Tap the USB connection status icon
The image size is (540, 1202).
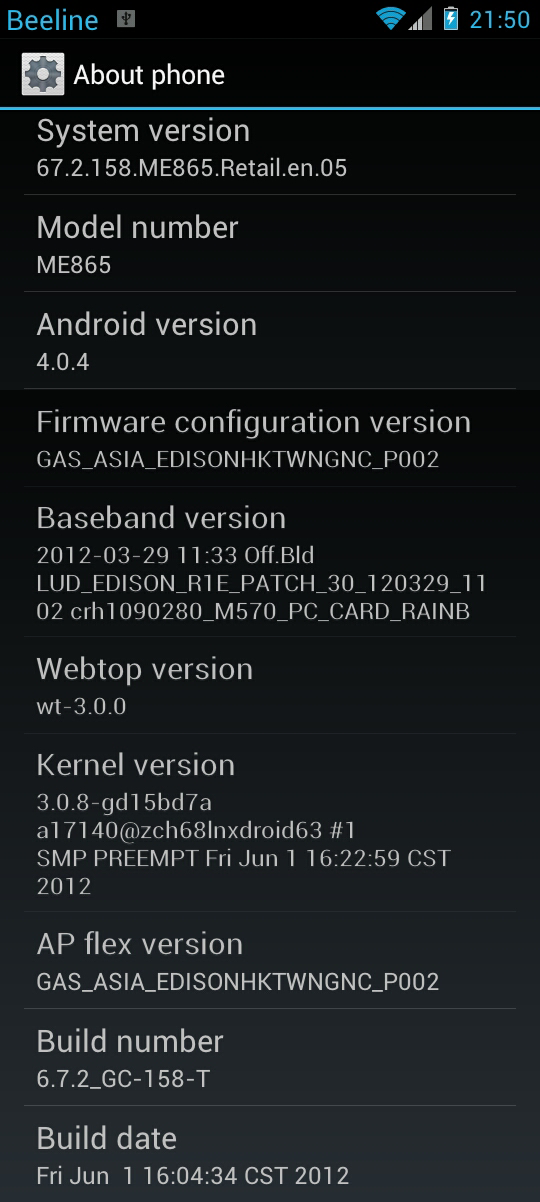(x=125, y=19)
